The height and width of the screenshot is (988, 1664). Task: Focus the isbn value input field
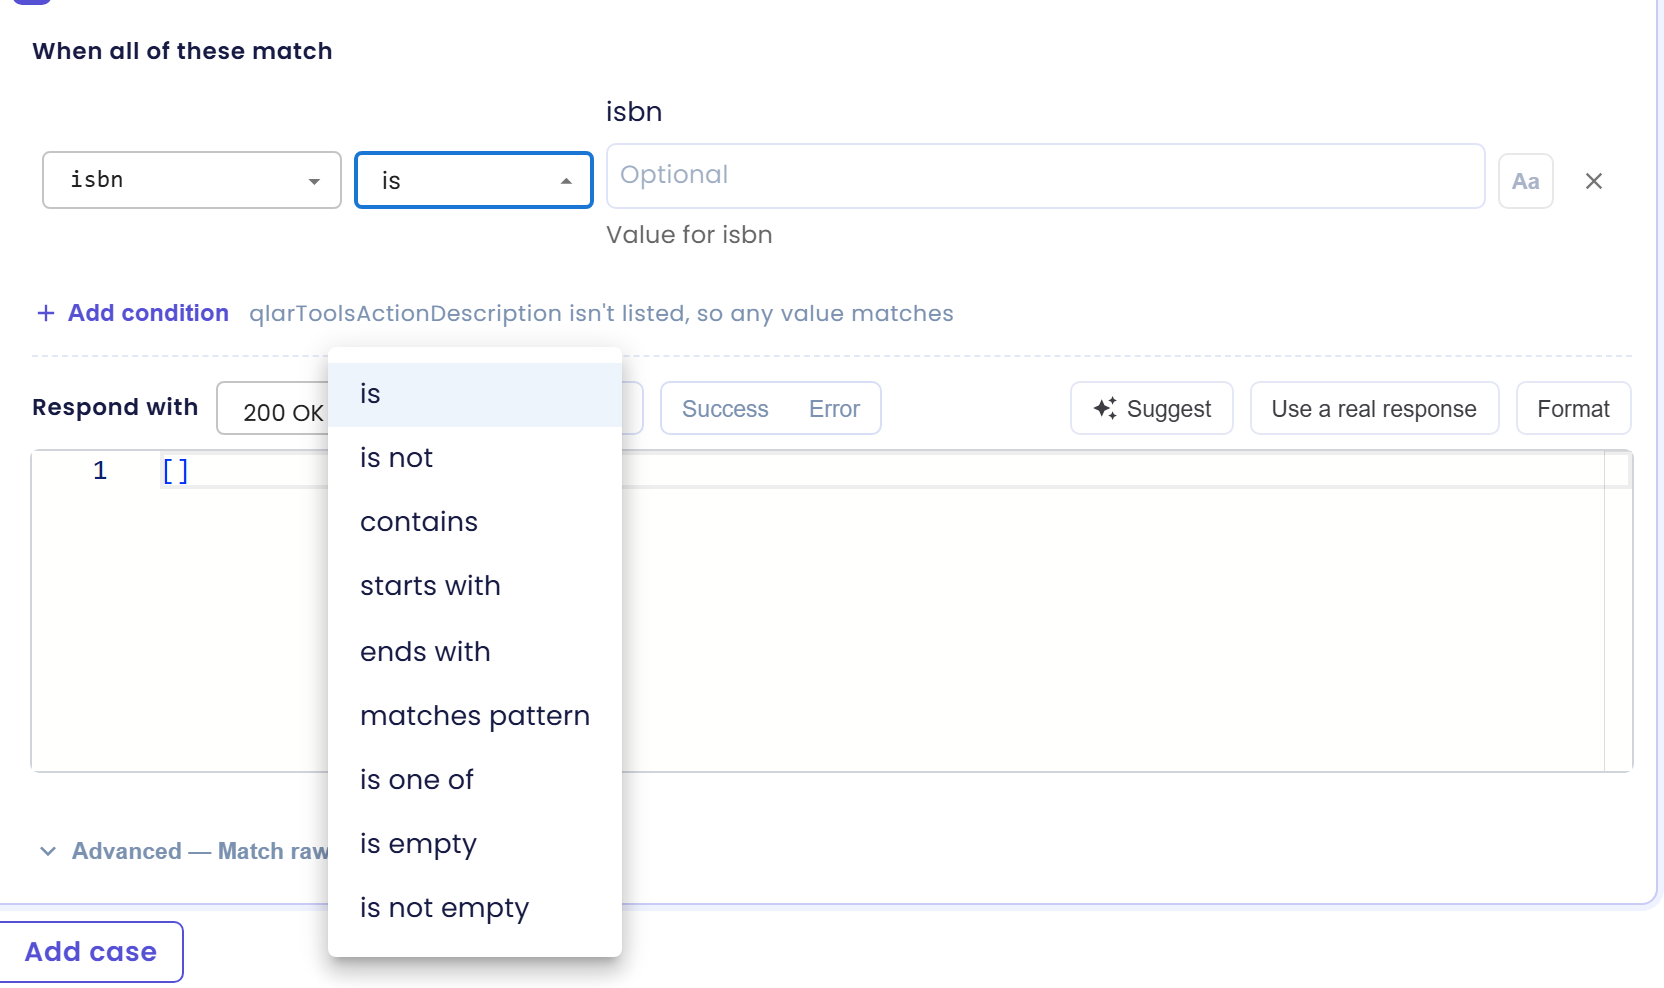click(1045, 176)
